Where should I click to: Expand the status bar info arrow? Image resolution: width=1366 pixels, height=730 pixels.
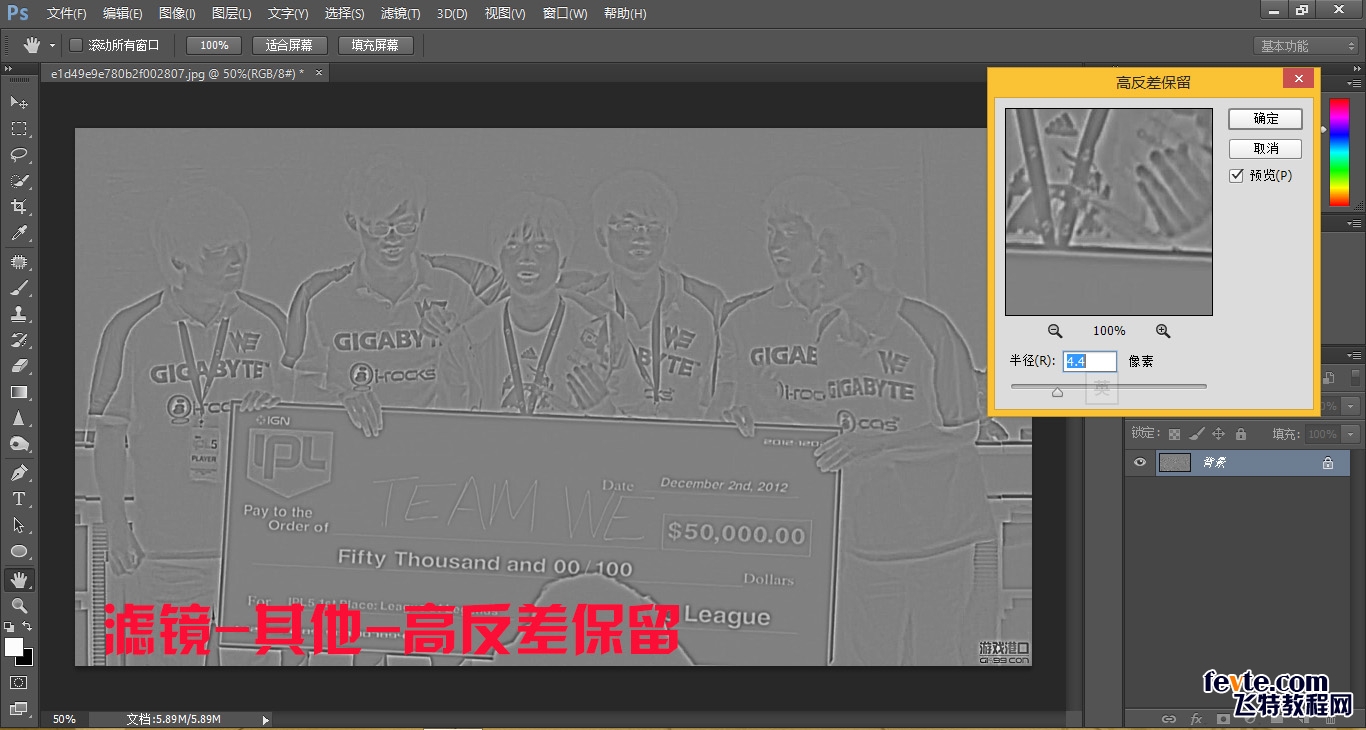(x=265, y=719)
